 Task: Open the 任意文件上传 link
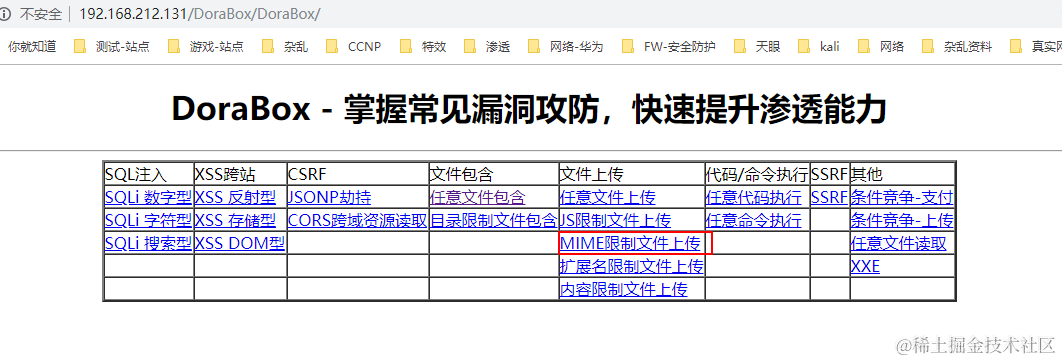click(x=608, y=197)
